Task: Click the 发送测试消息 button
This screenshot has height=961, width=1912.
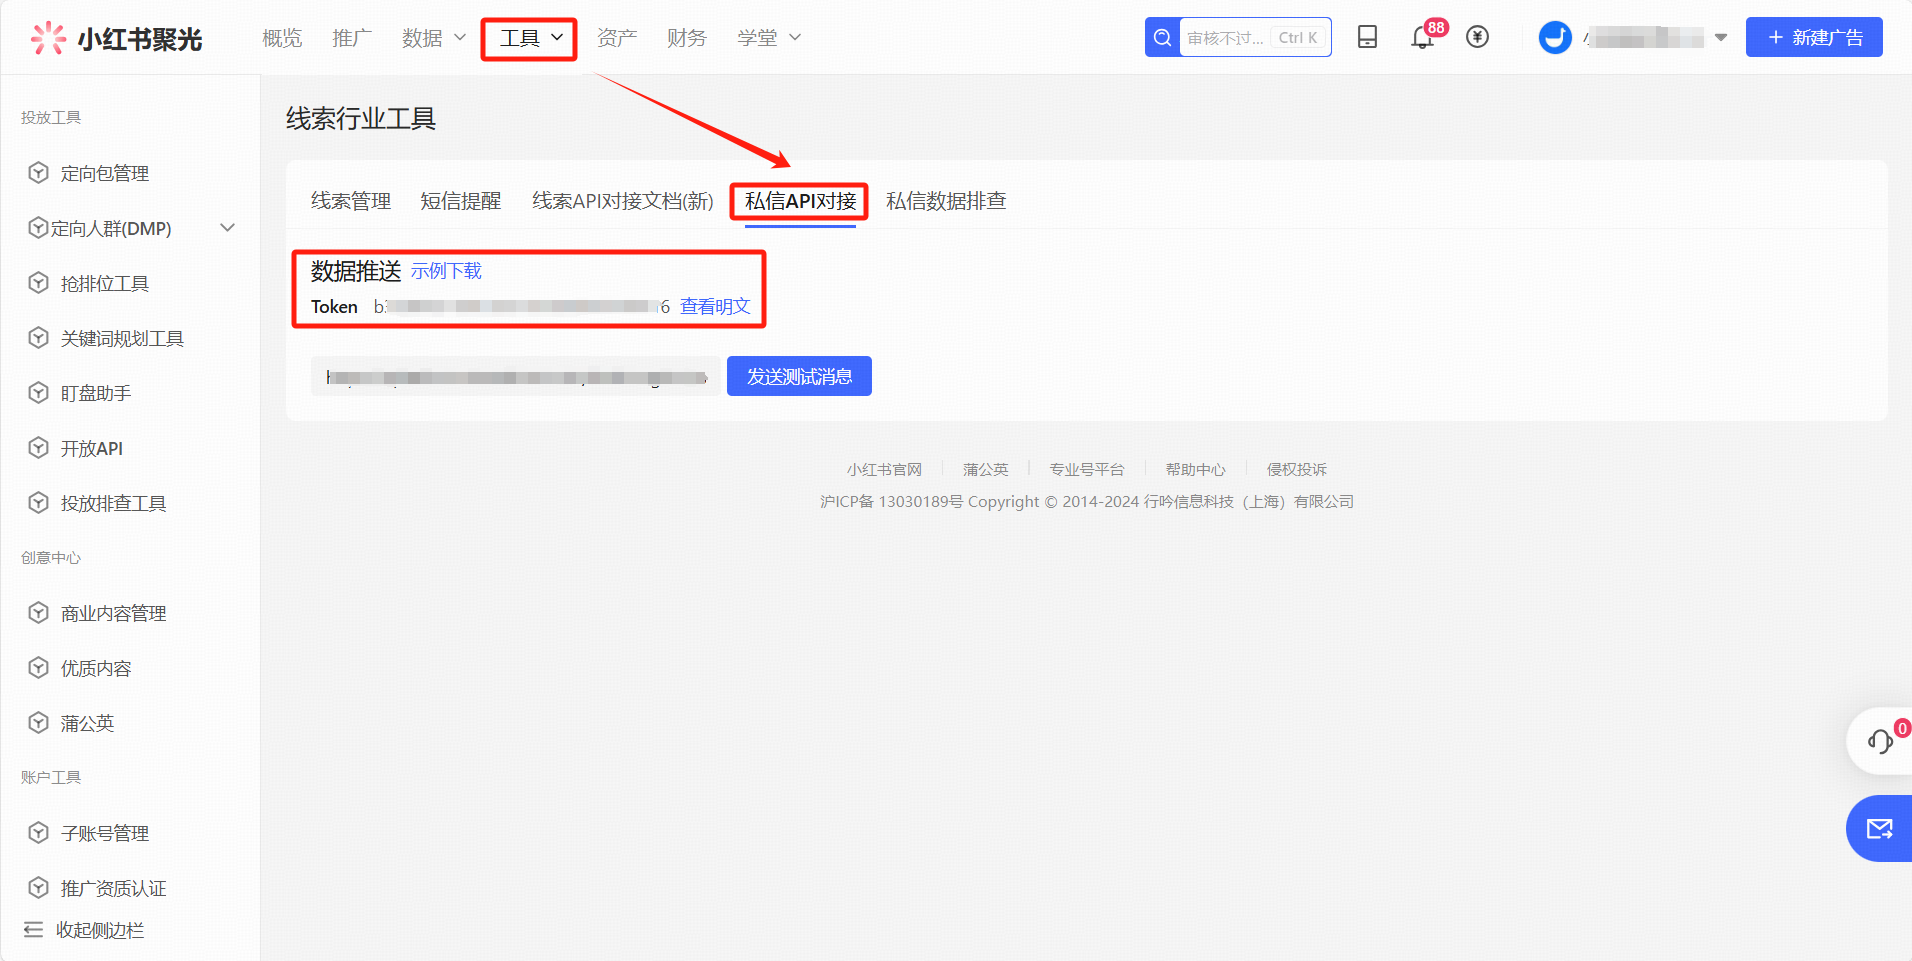Action: click(x=799, y=376)
